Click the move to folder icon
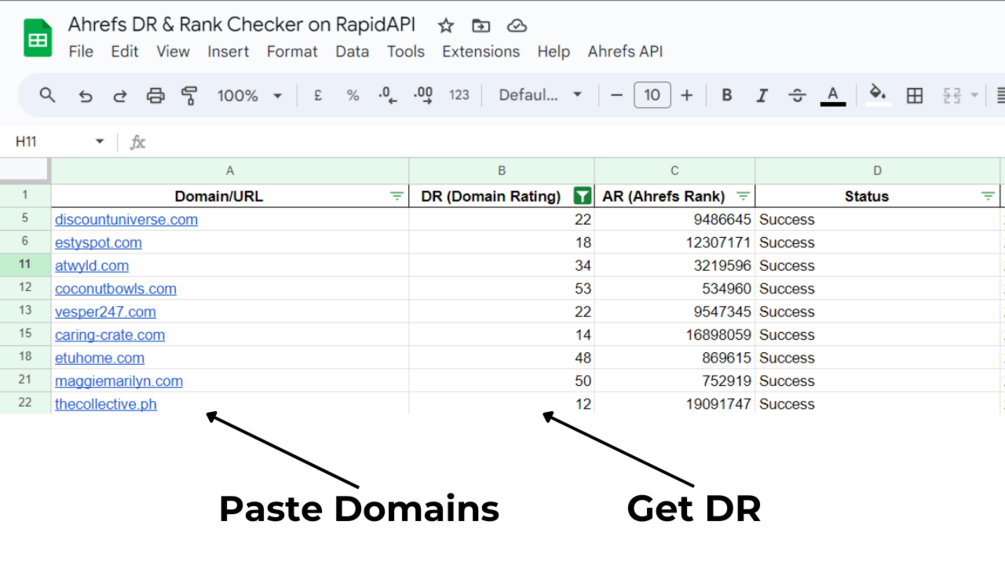This screenshot has height=565, width=1005. point(481,26)
